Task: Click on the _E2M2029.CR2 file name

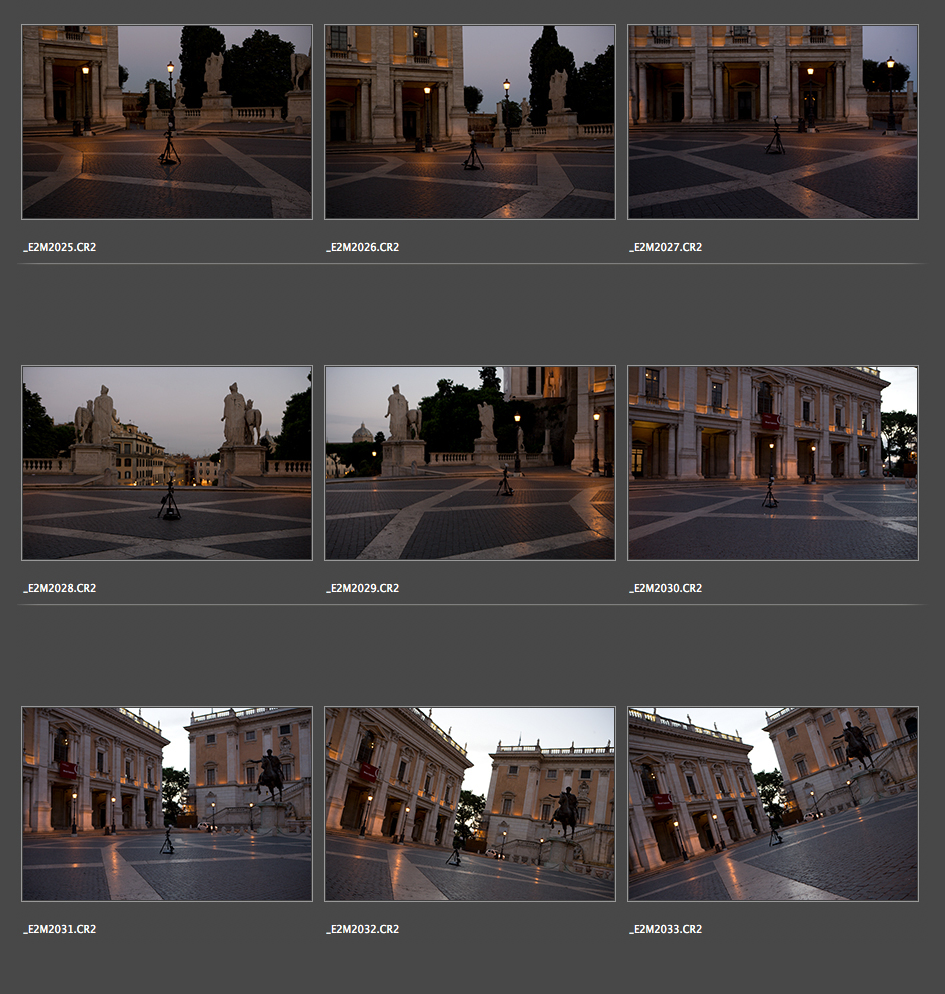Action: click(x=363, y=588)
